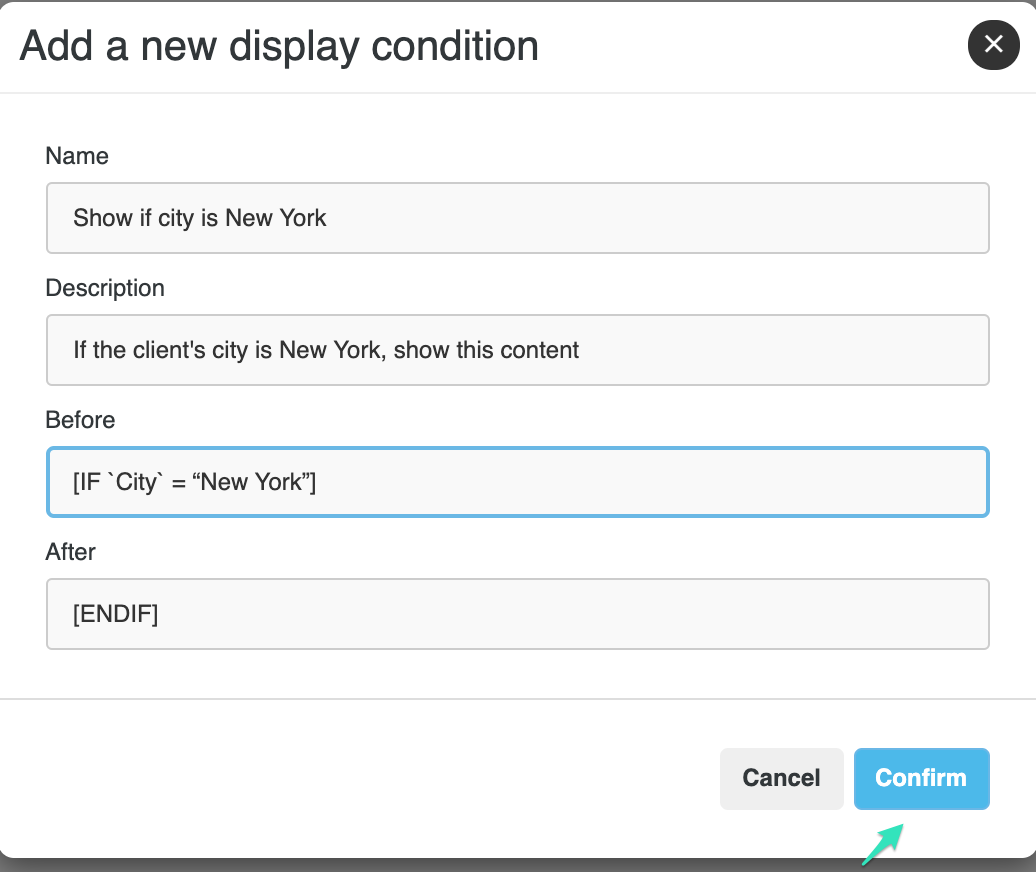Click the Name field label
Screen dimensions: 1036x872
click(77, 156)
